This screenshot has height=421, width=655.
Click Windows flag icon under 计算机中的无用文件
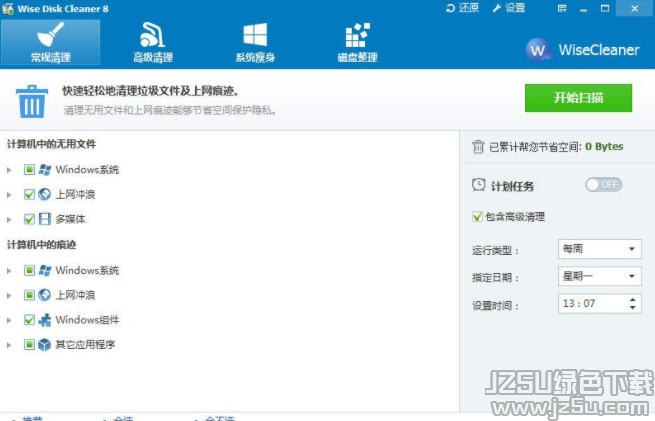45,170
